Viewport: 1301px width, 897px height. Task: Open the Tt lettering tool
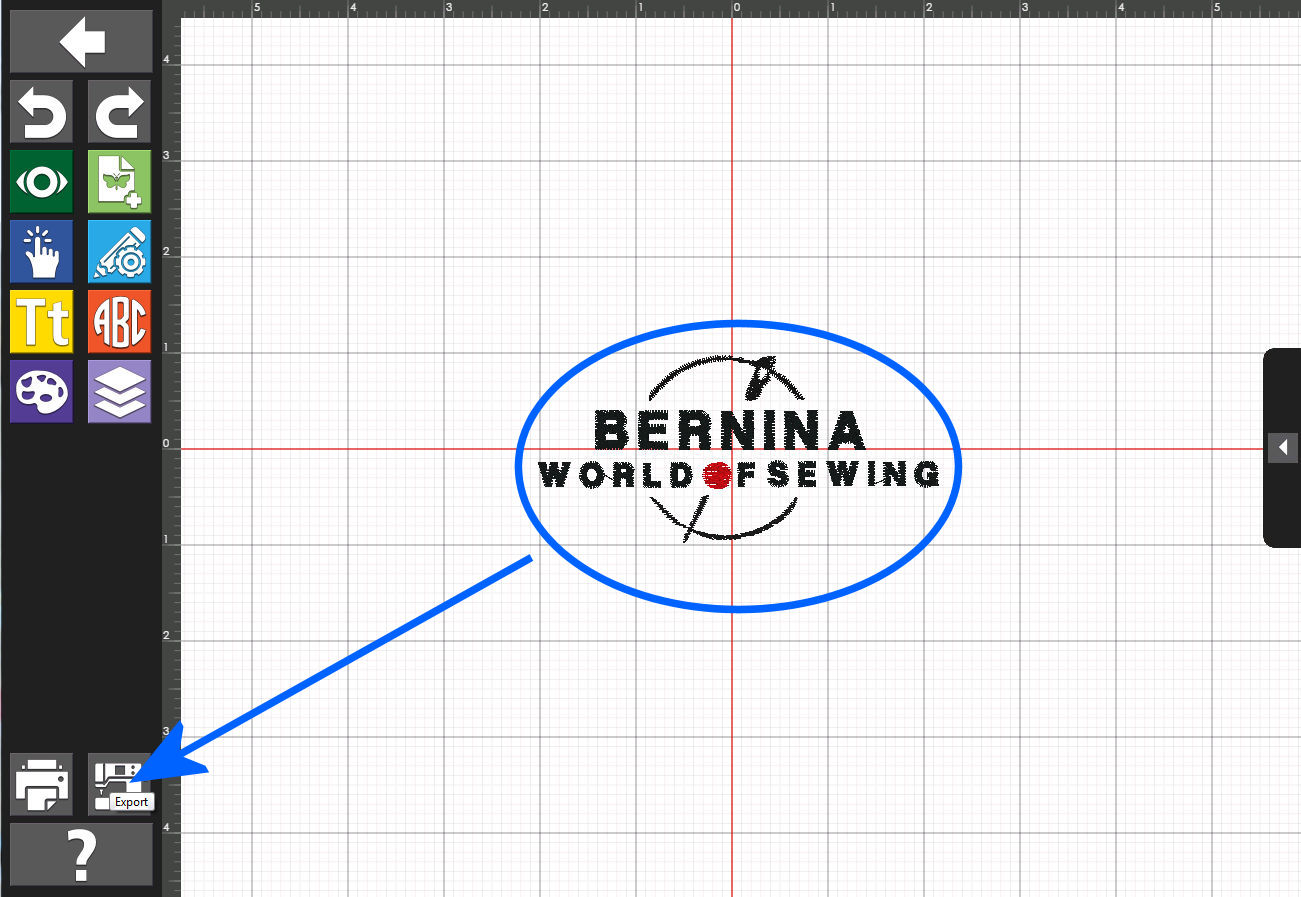coord(41,321)
